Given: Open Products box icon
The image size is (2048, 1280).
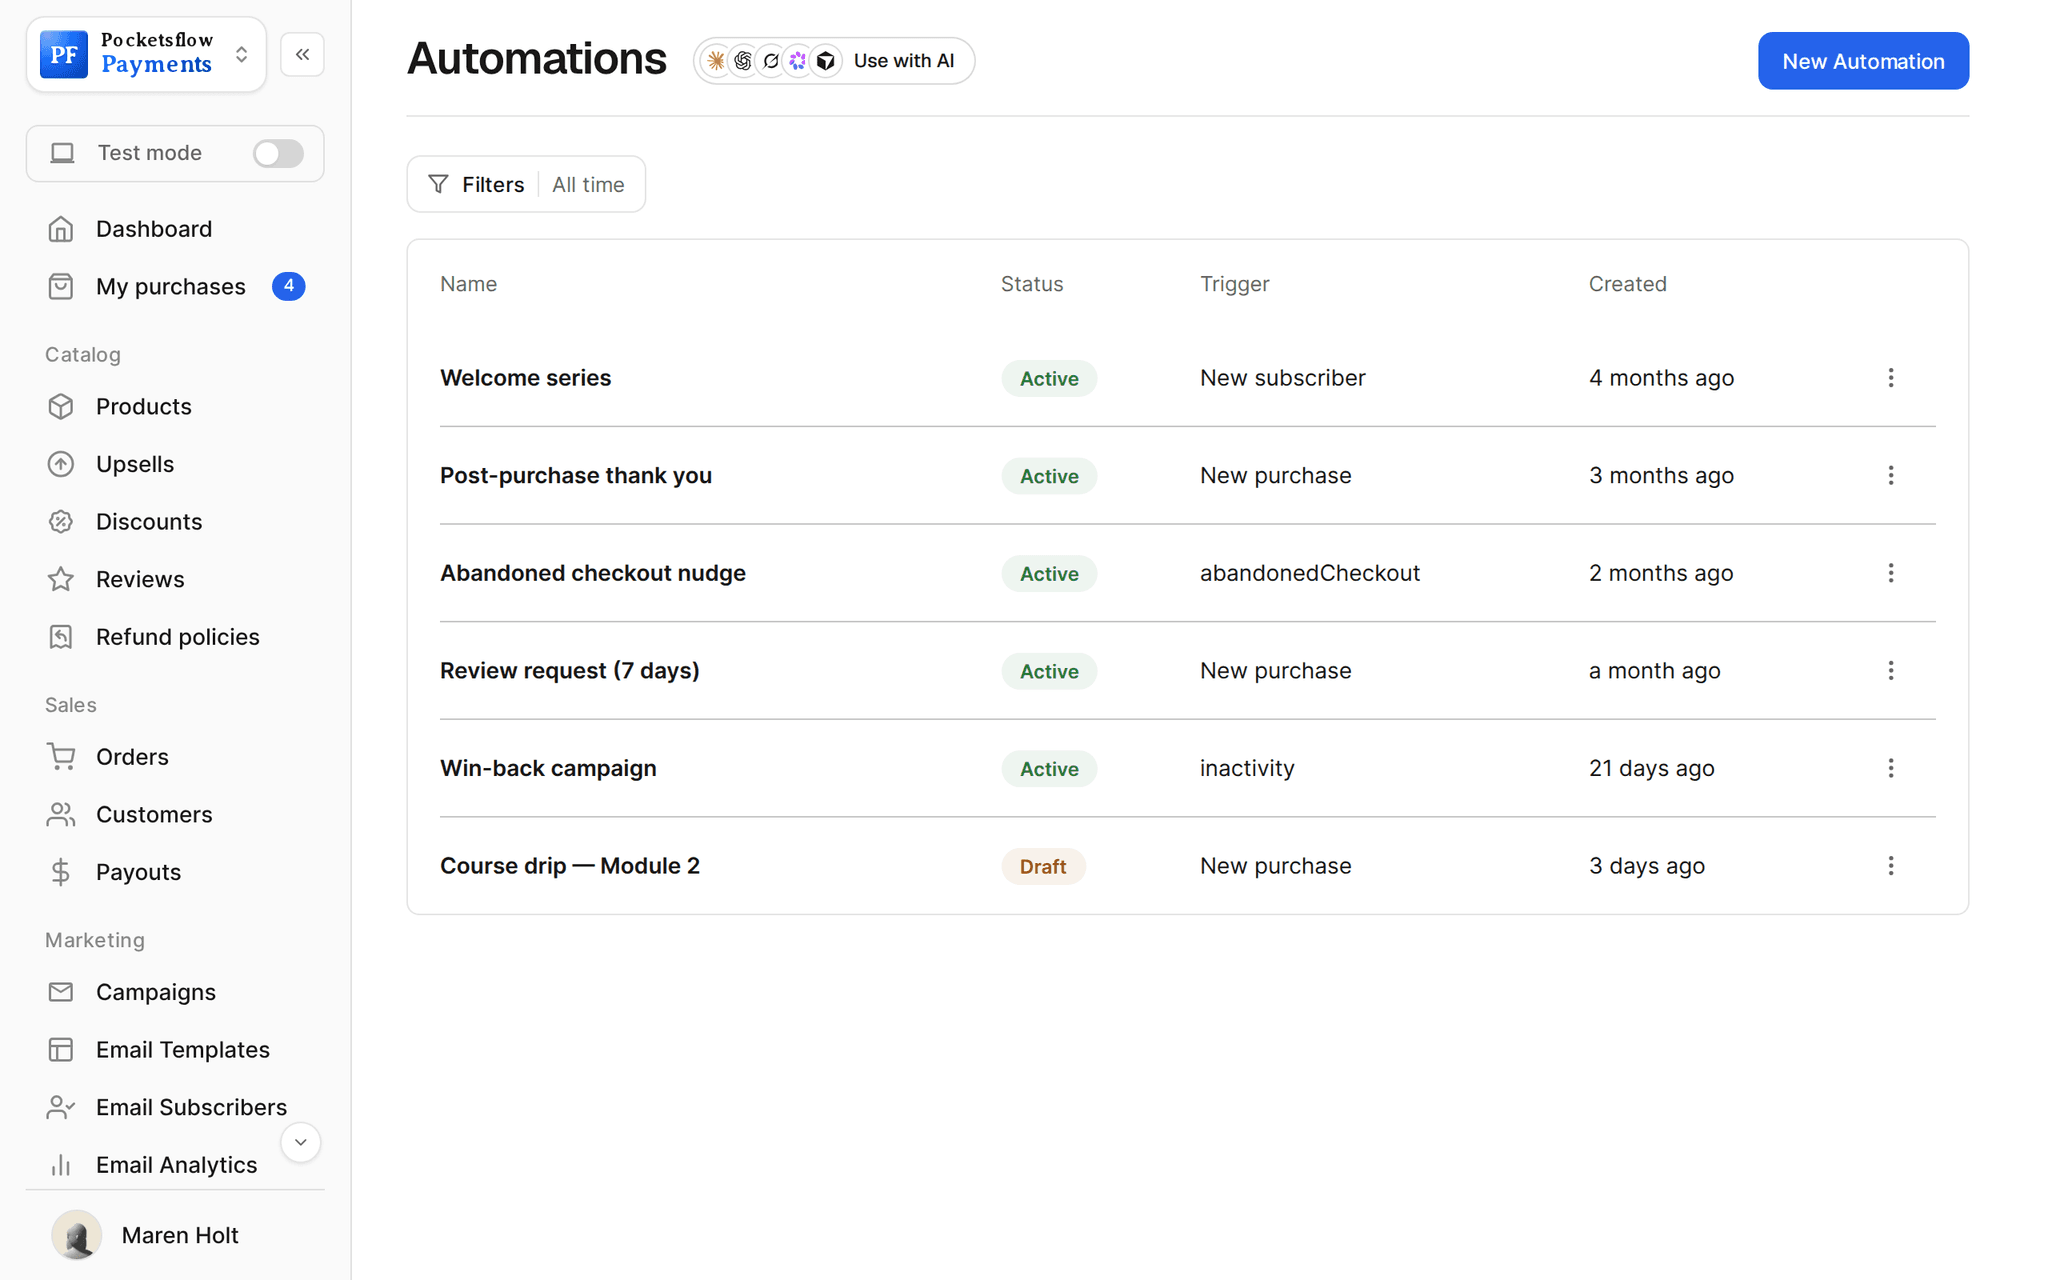Looking at the screenshot, I should (61, 407).
